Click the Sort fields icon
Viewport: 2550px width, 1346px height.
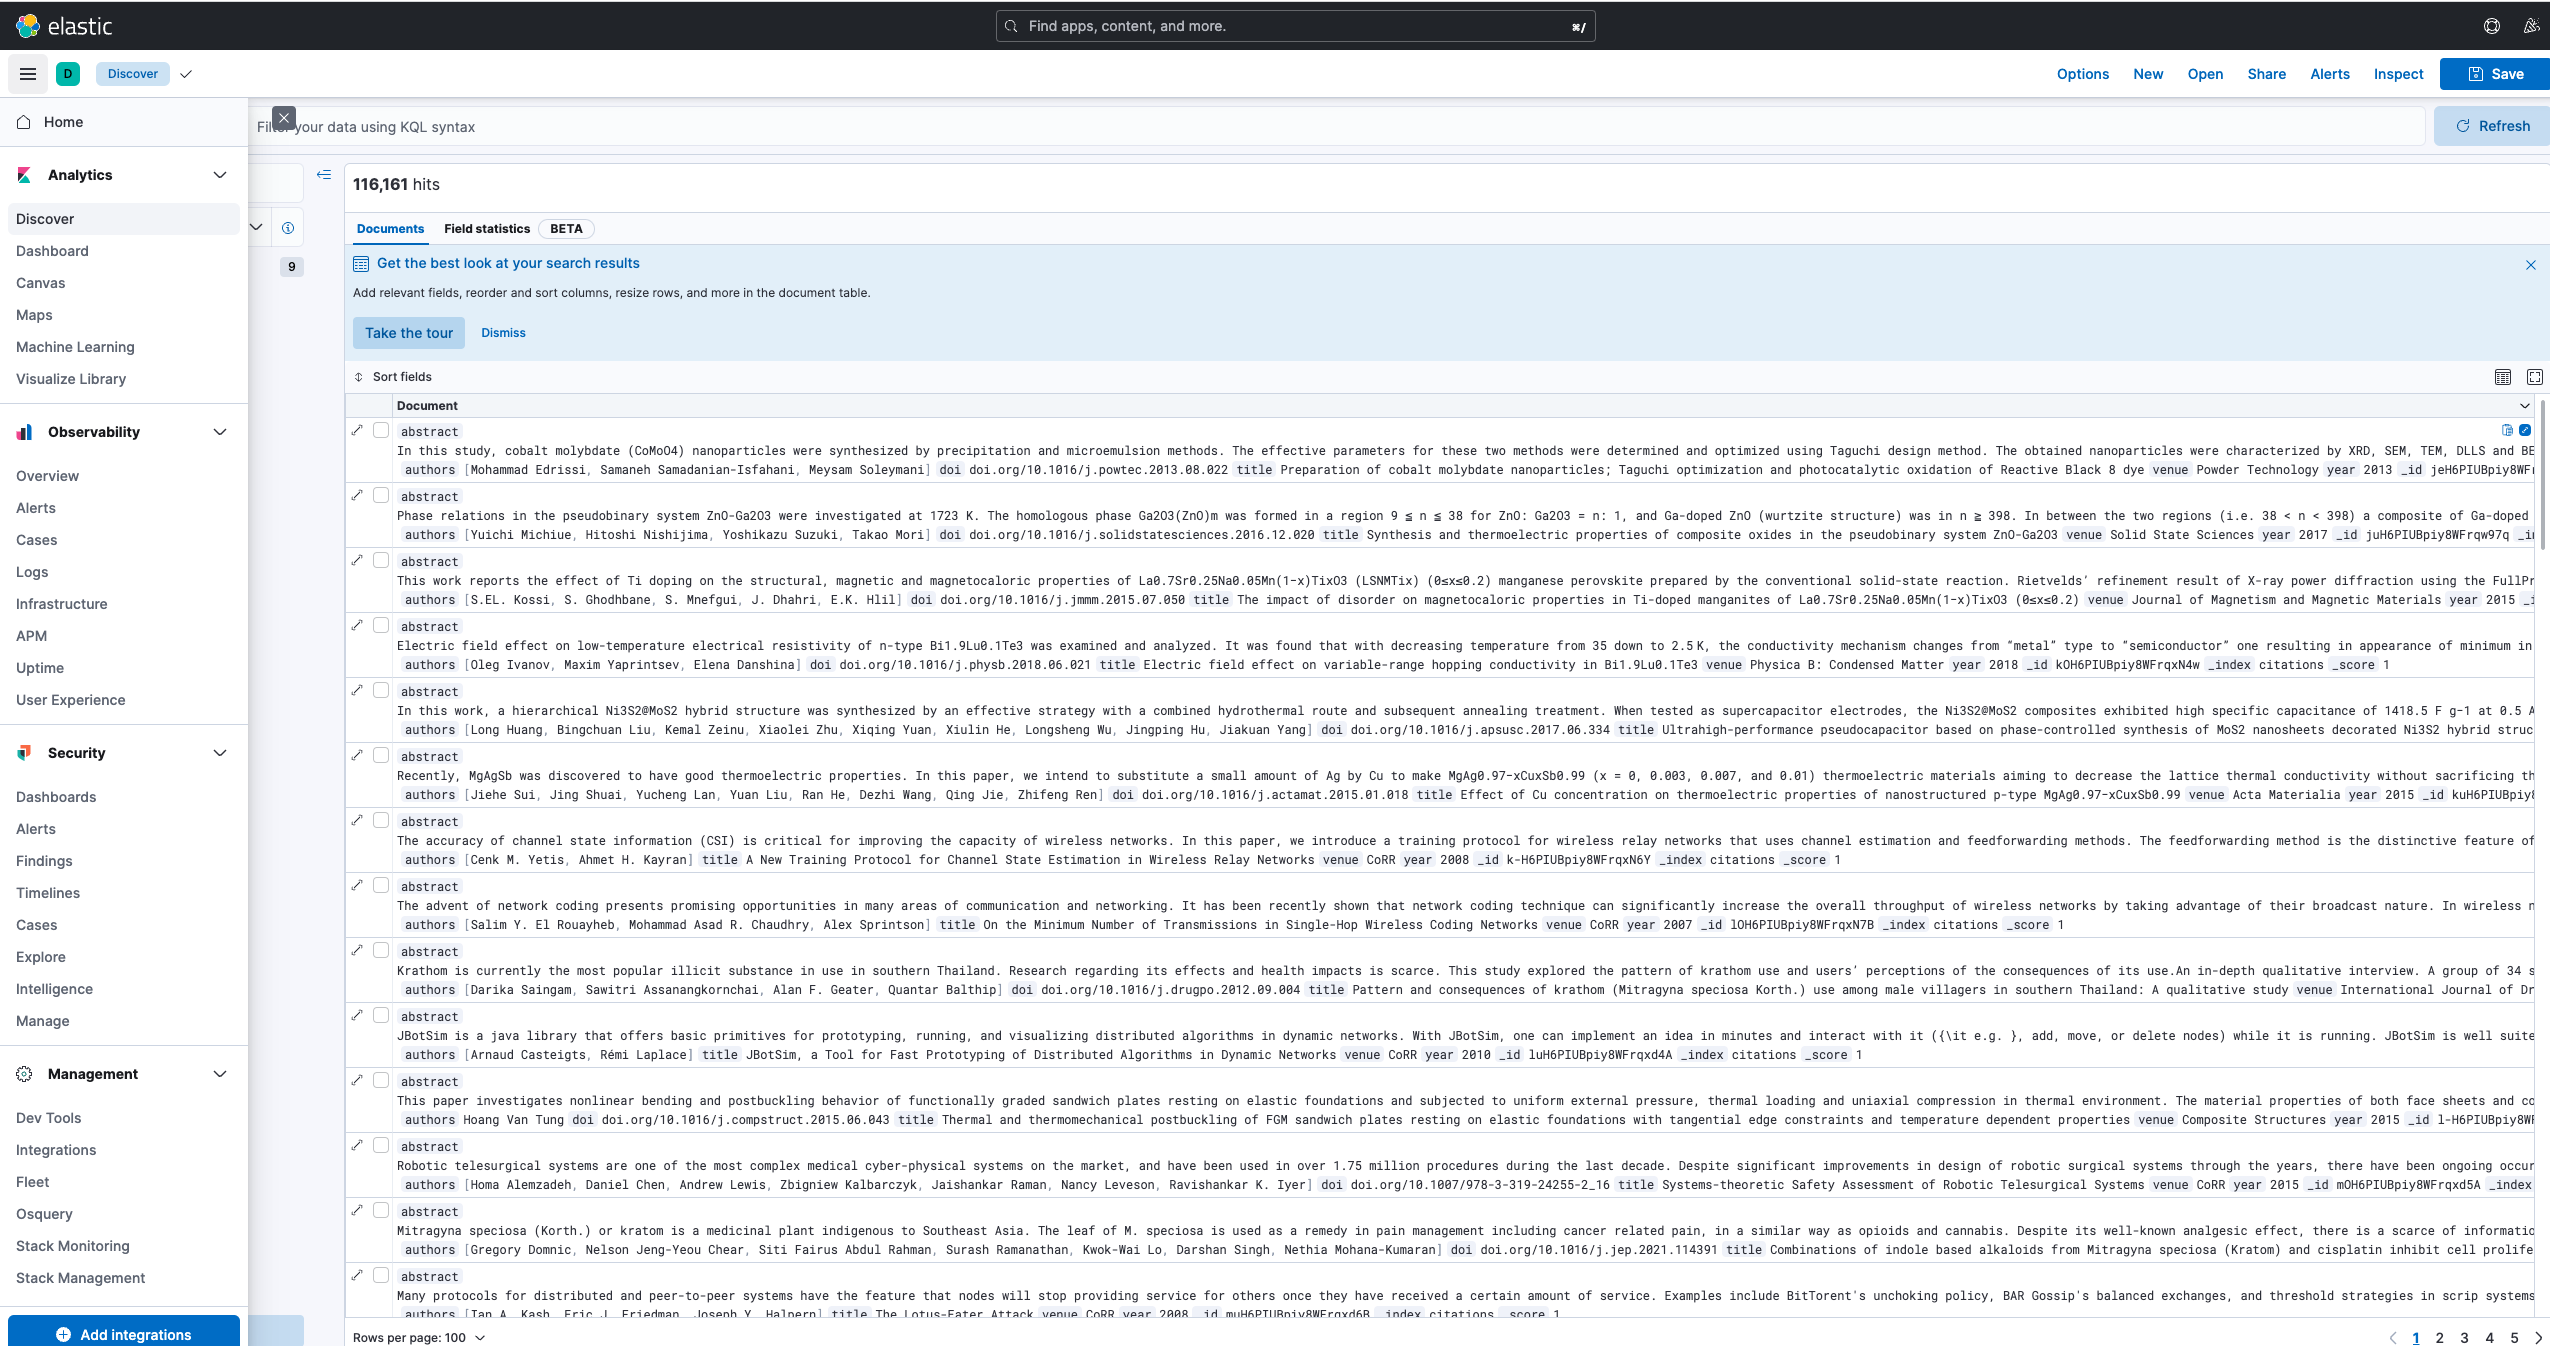pos(360,377)
